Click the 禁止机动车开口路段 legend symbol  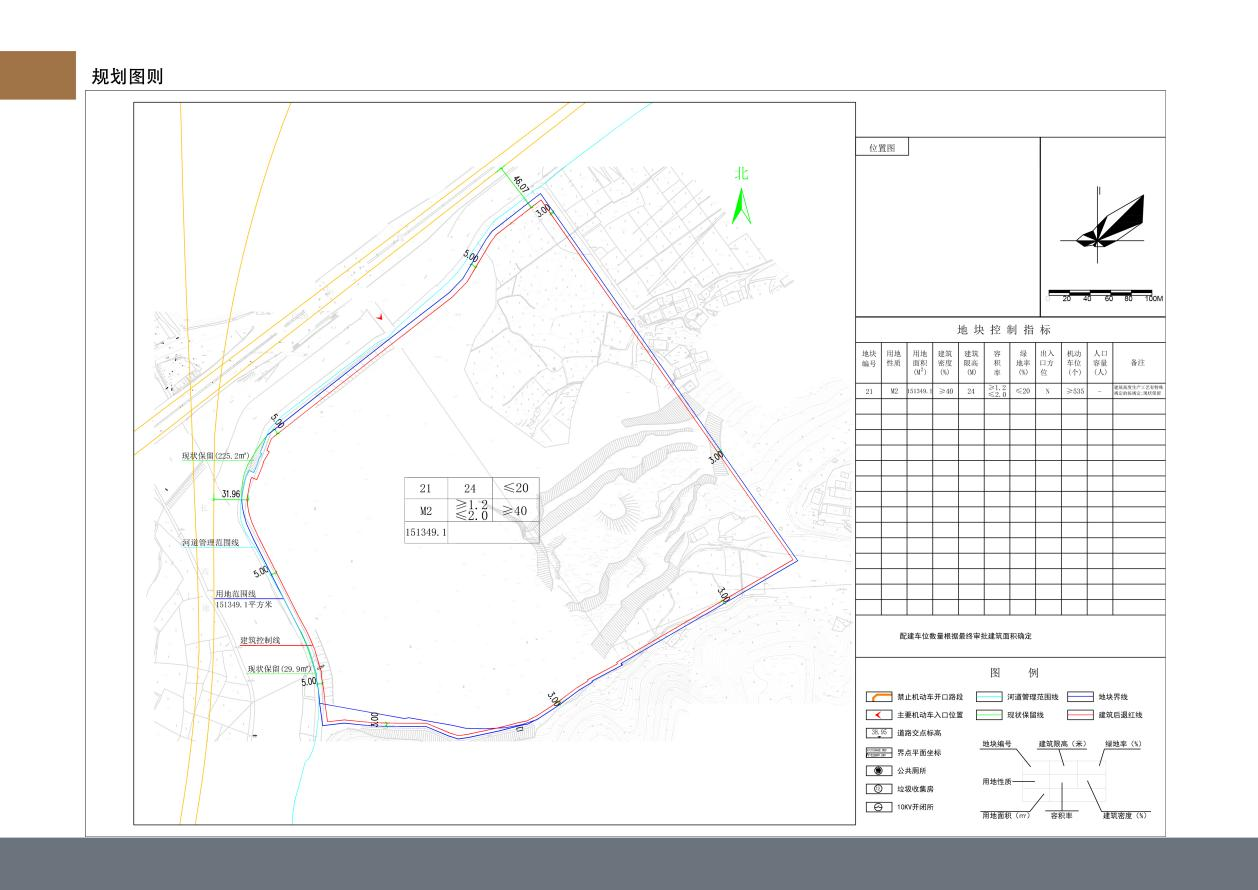pyautogui.click(x=878, y=696)
